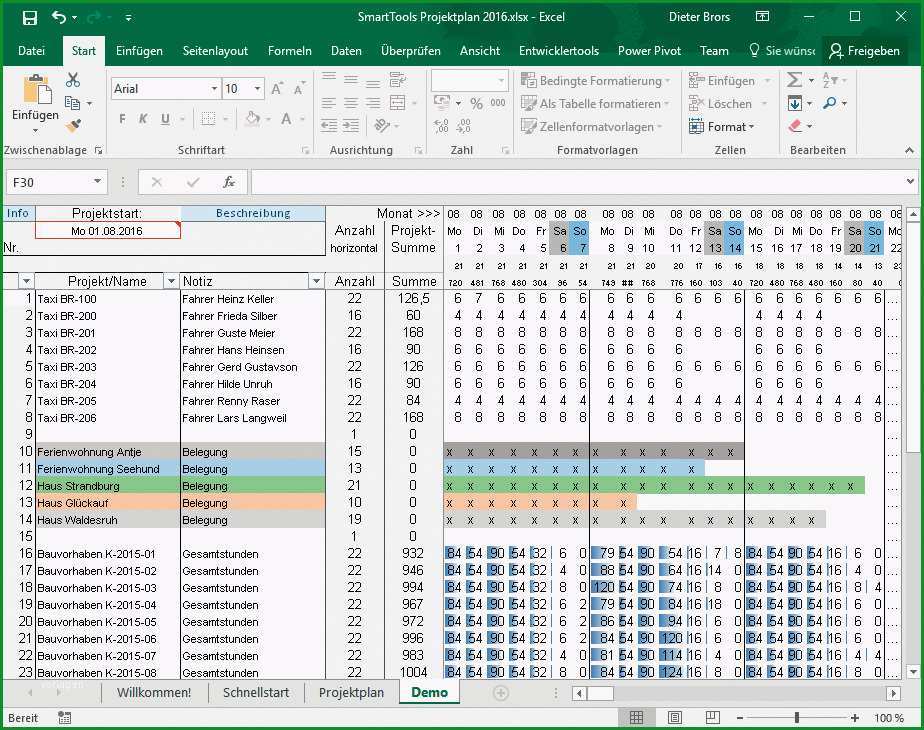Switch to the Seitenlayout ribbon tab
Screen dimensions: 924x730
pos(215,51)
